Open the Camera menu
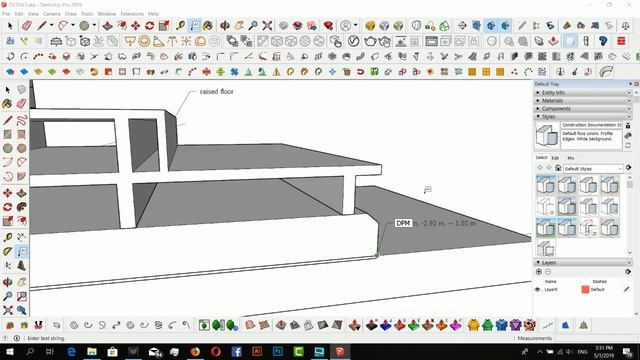This screenshot has height=360, width=640. coord(51,14)
